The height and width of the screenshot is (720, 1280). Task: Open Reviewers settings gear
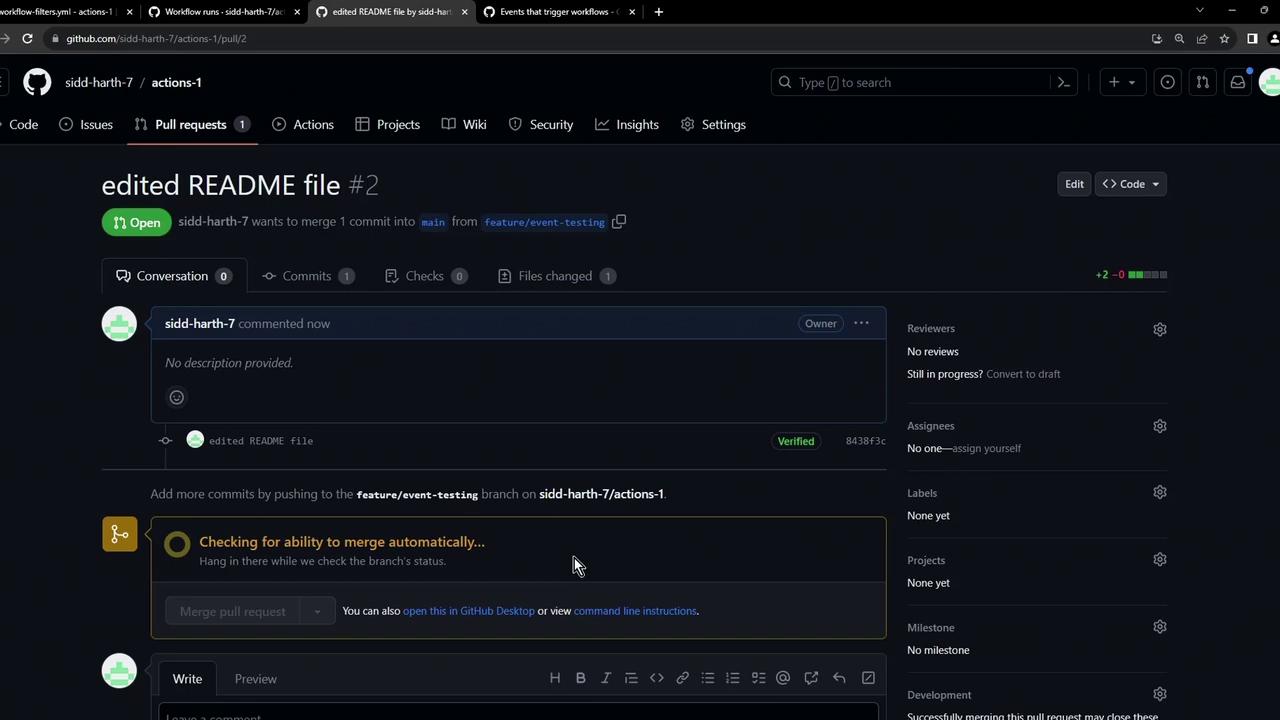[1160, 329]
